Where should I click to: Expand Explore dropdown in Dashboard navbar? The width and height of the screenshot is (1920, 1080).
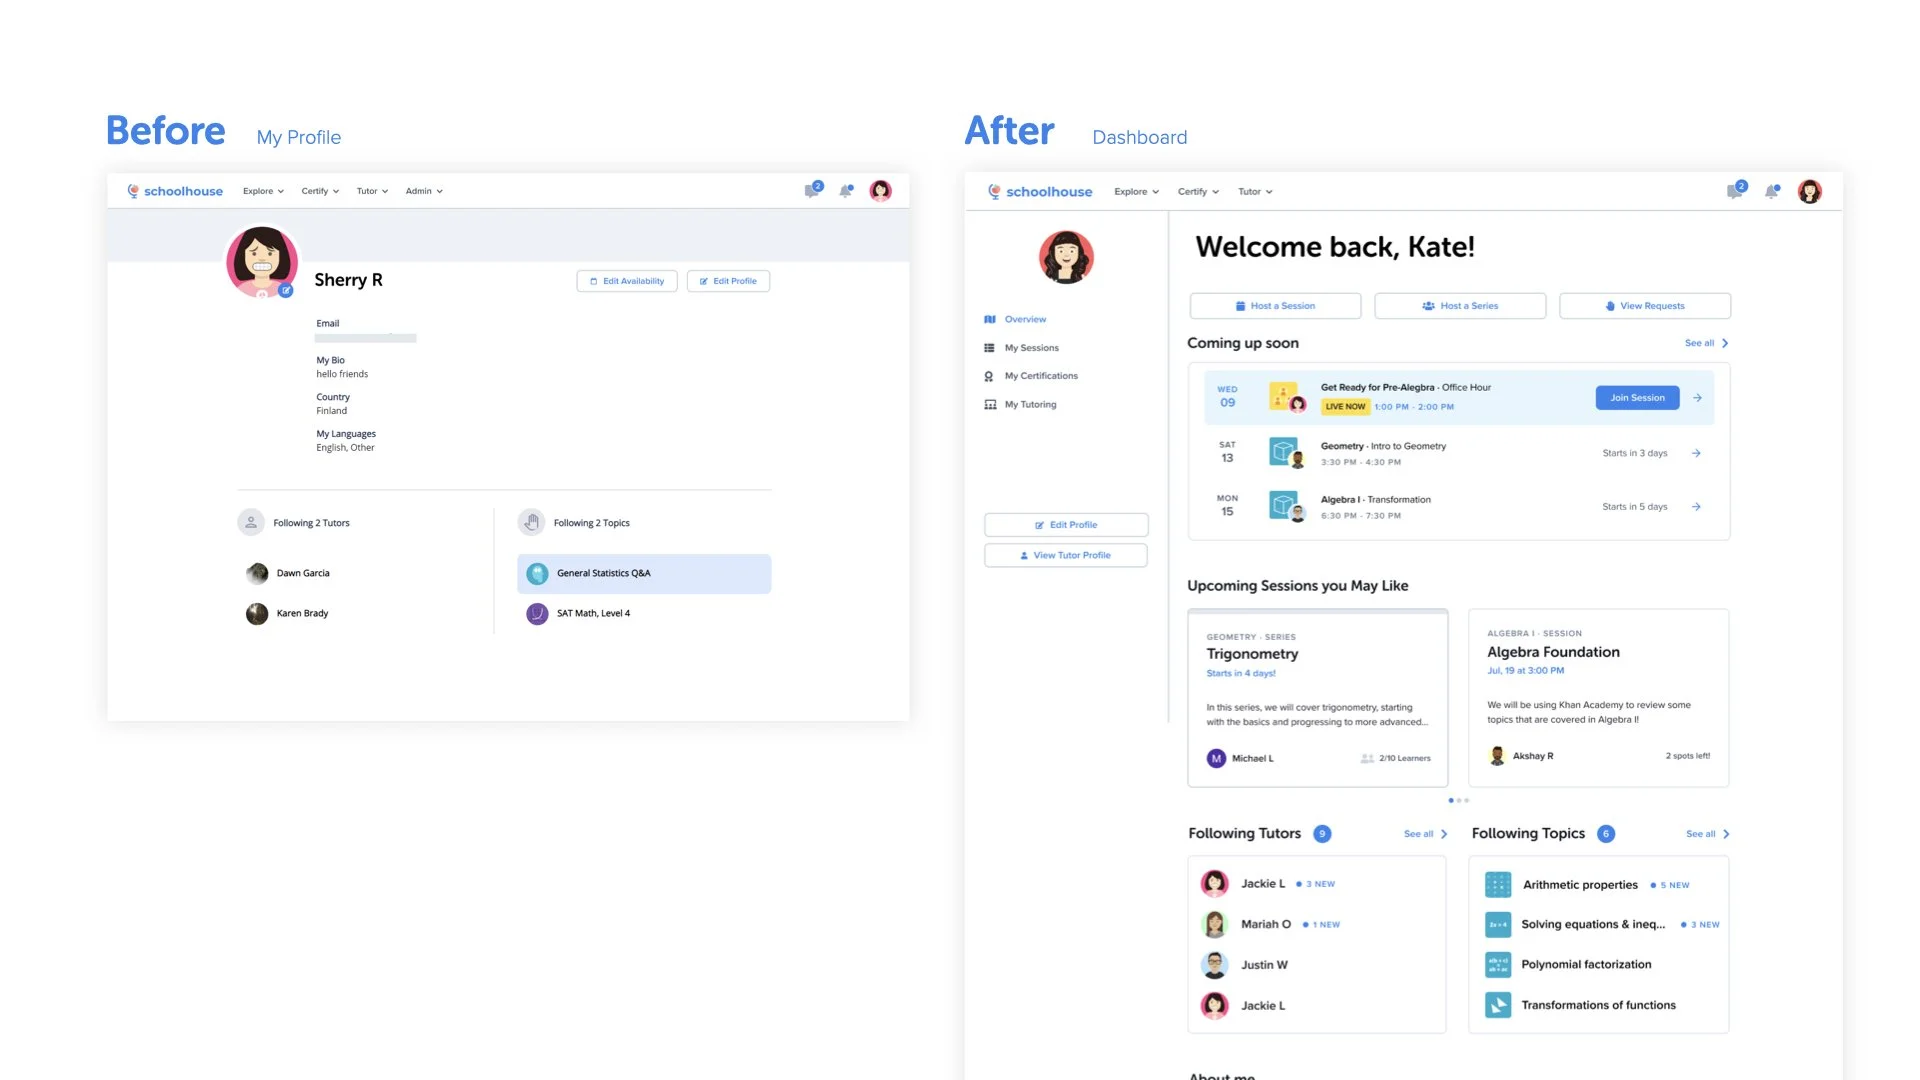(1136, 192)
